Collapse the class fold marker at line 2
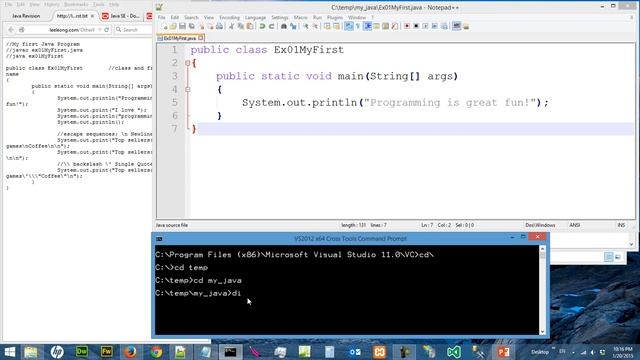This screenshot has height=360, width=640. click(188, 63)
